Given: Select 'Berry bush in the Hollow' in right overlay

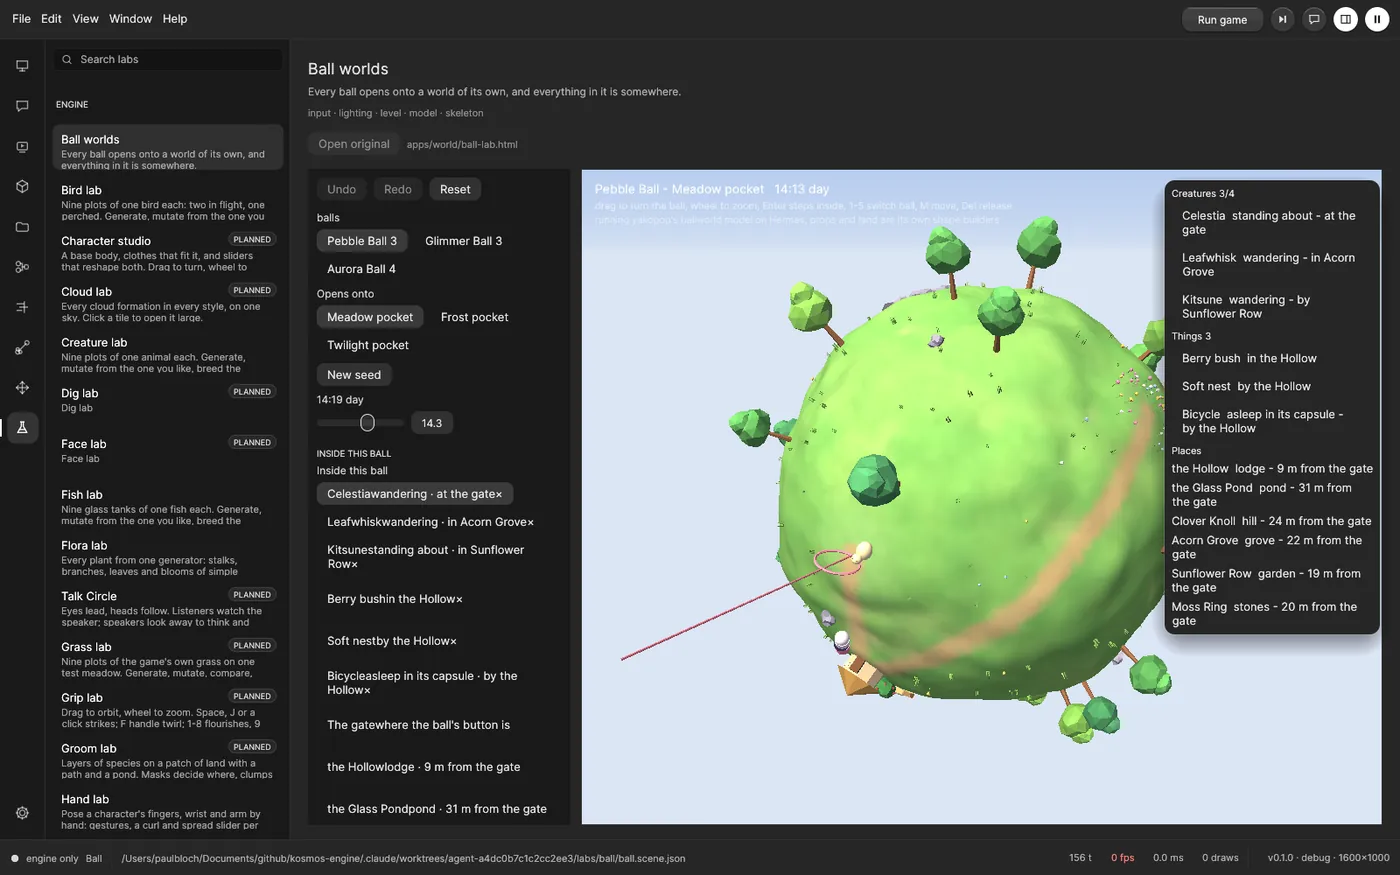Looking at the screenshot, I should [x=1249, y=358].
